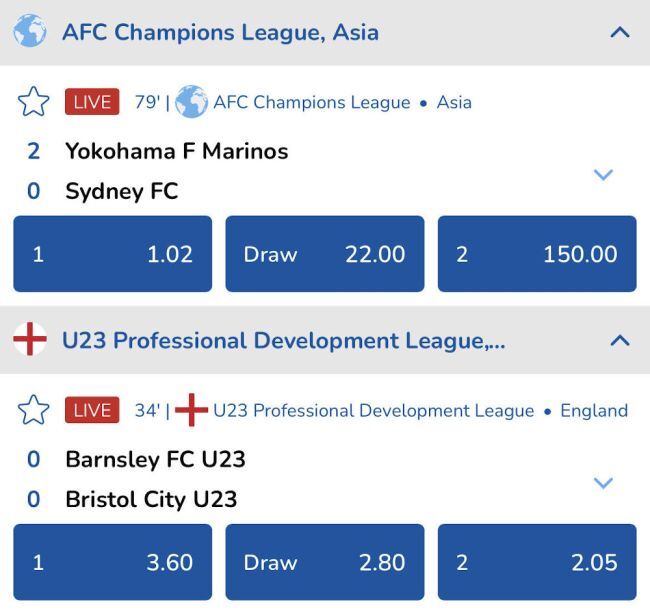
Task: Click the LIVE badge on Yokohama match
Action: pos(92,102)
